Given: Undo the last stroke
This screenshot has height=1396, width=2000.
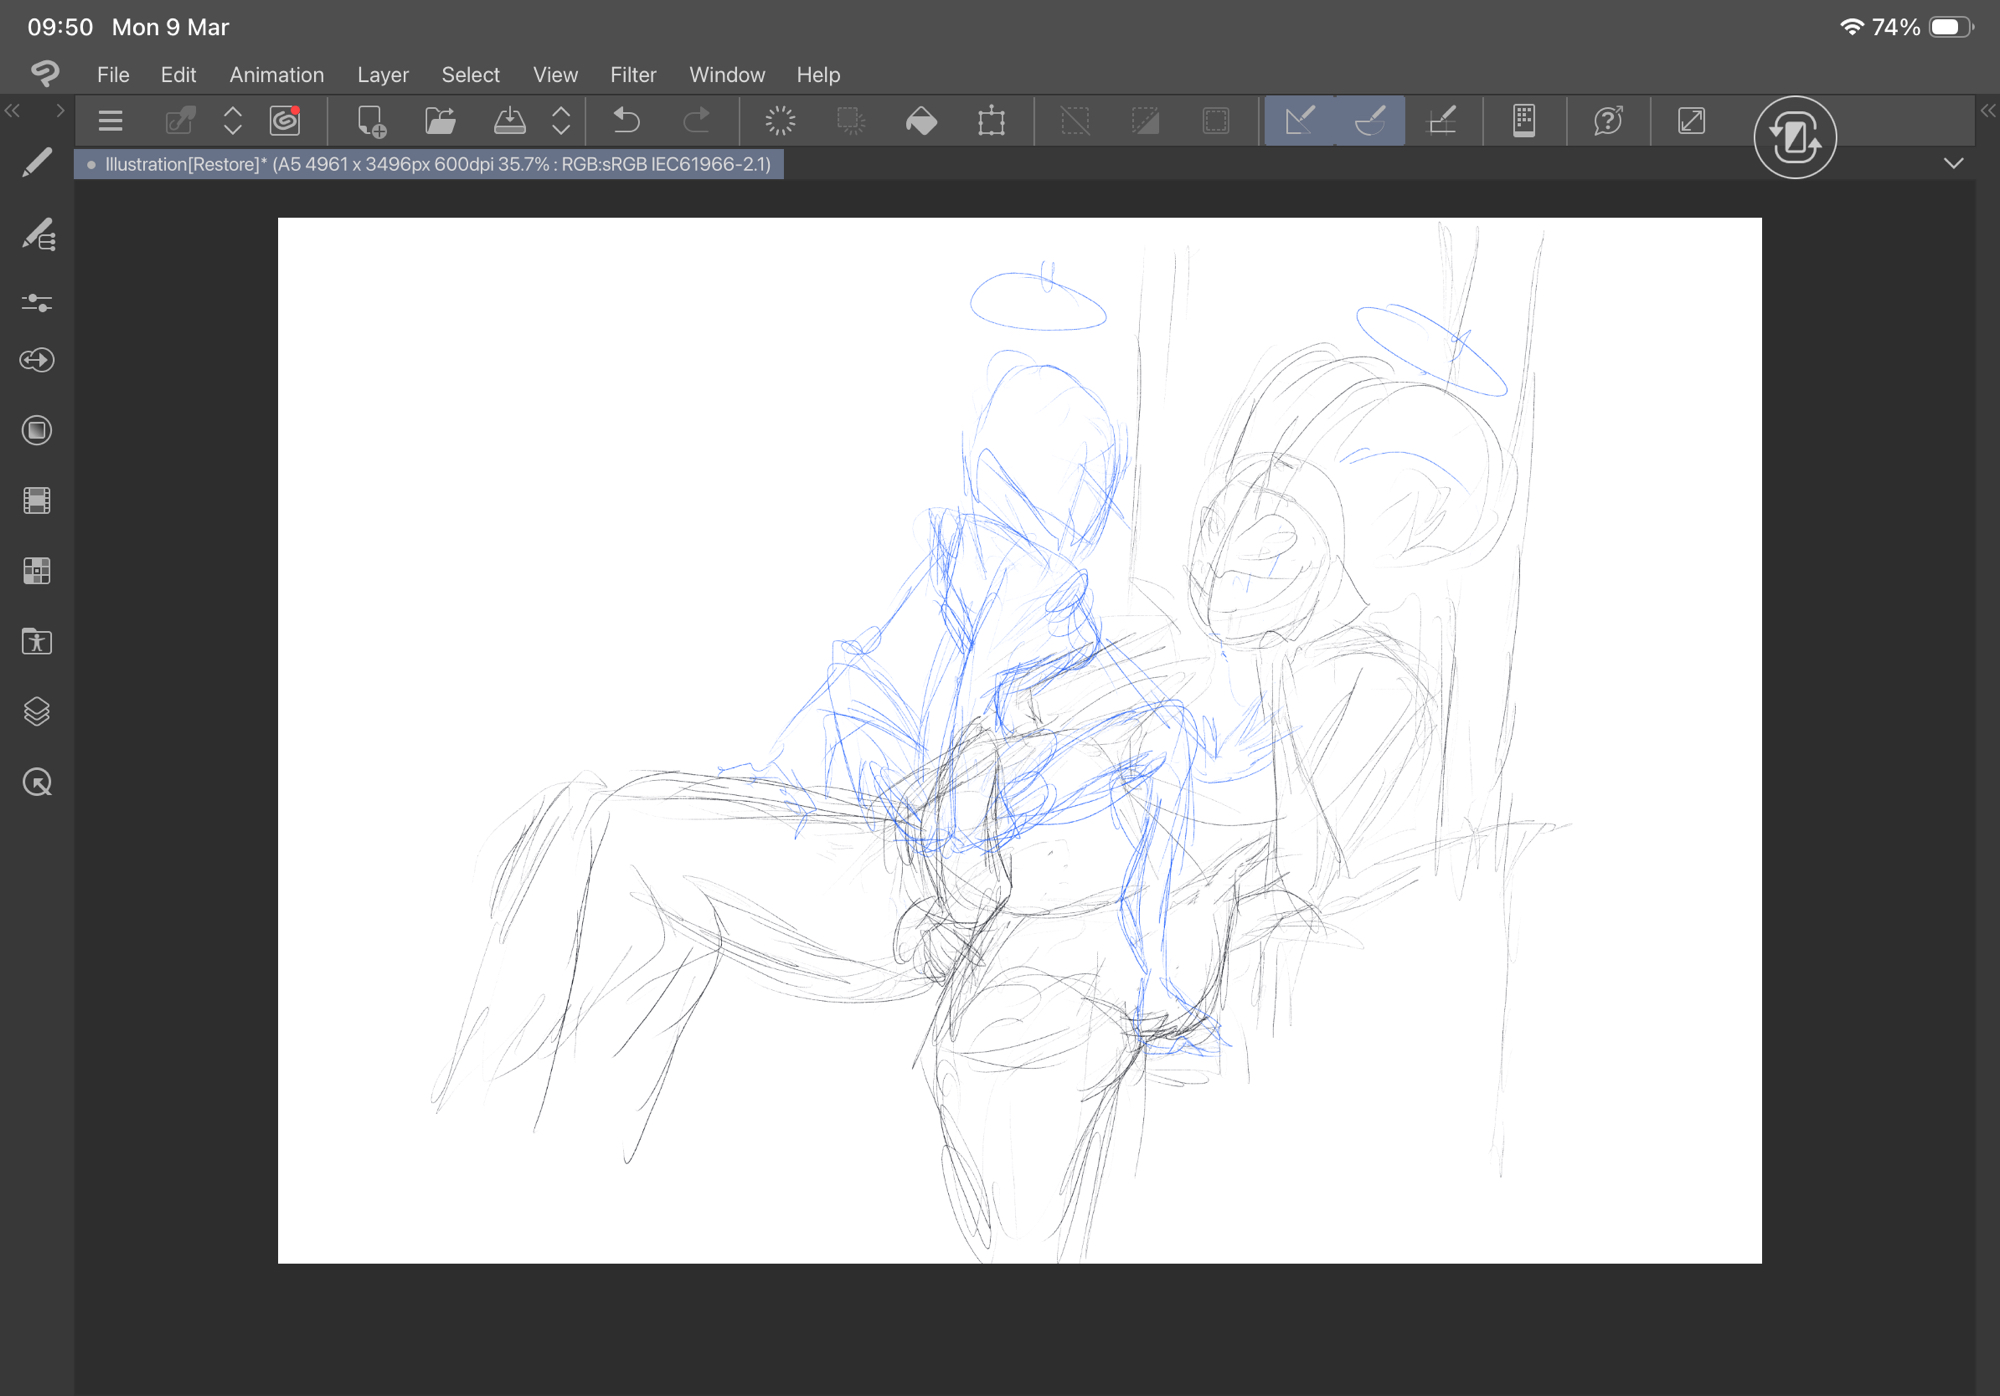Looking at the screenshot, I should 626,121.
